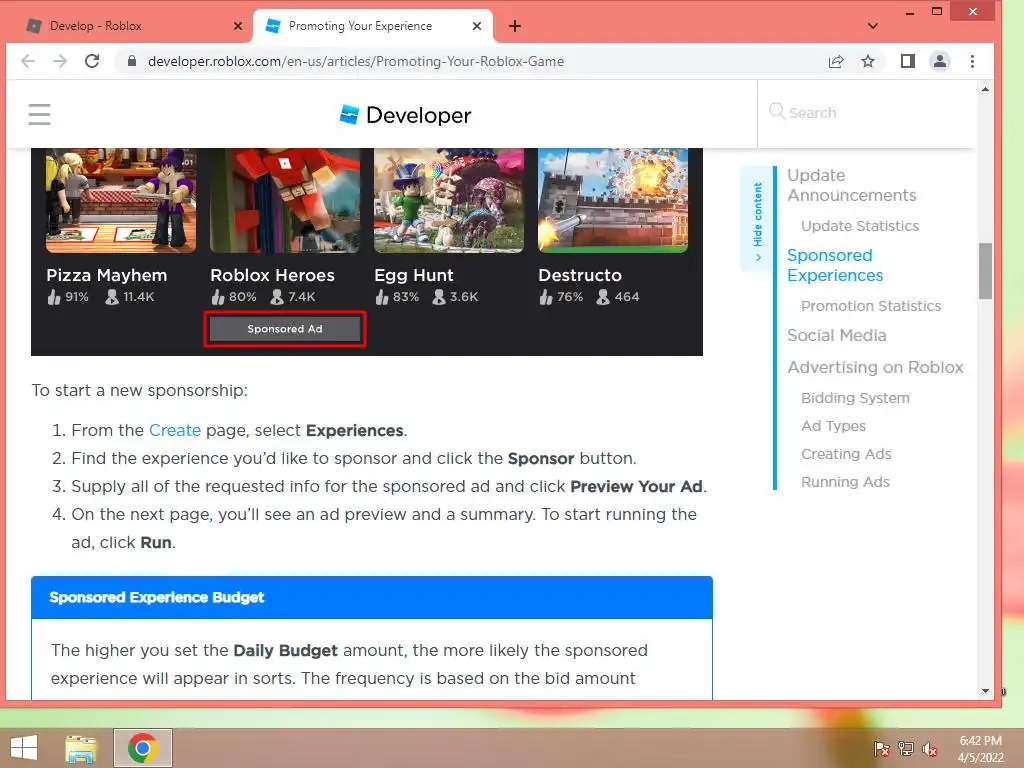The width and height of the screenshot is (1024, 768).
Task: Jump to Promotion Statistics section
Action: pyautogui.click(x=871, y=306)
